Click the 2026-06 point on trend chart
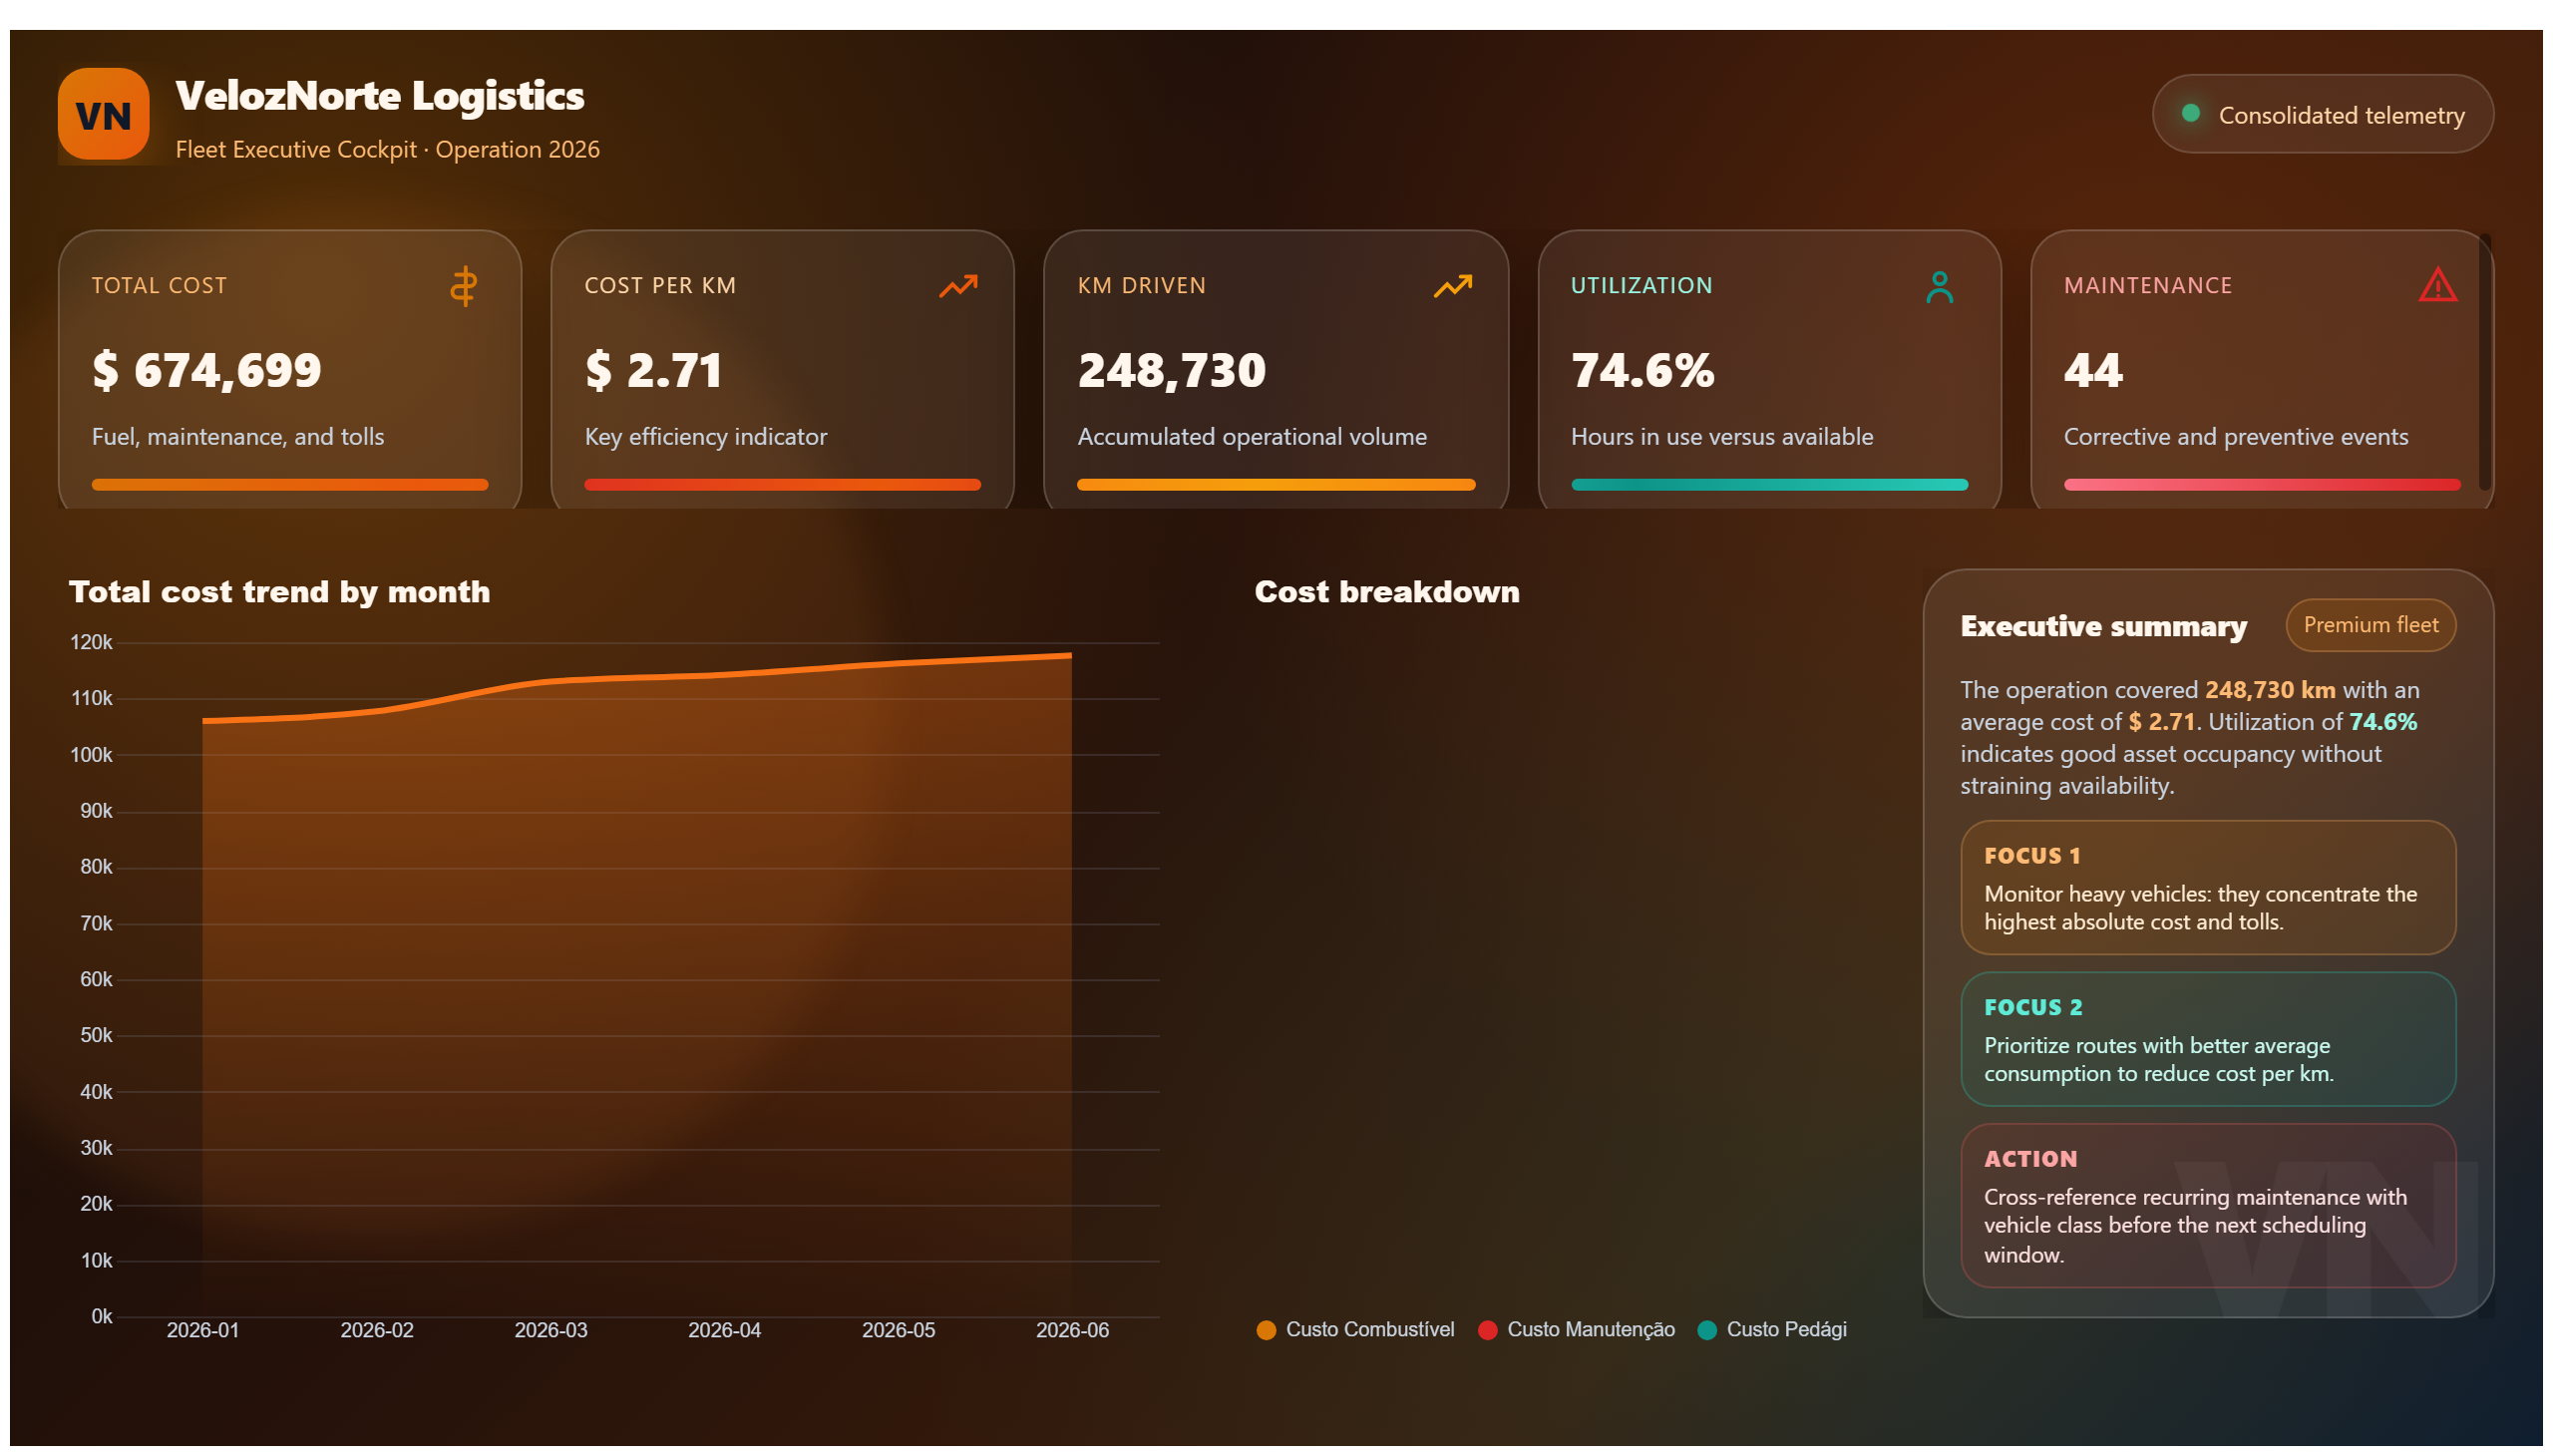Image resolution: width=2553 pixels, height=1456 pixels. pos(1070,656)
